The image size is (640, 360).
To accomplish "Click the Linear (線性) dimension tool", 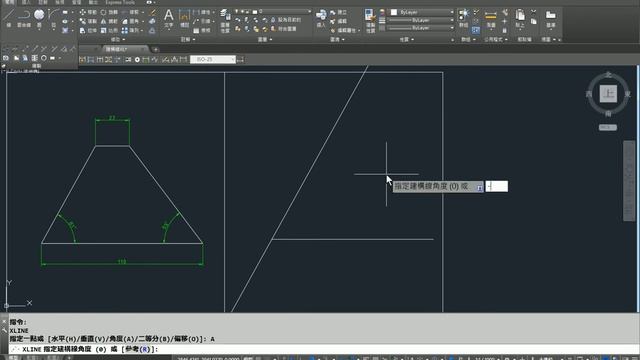I will point(202,12).
